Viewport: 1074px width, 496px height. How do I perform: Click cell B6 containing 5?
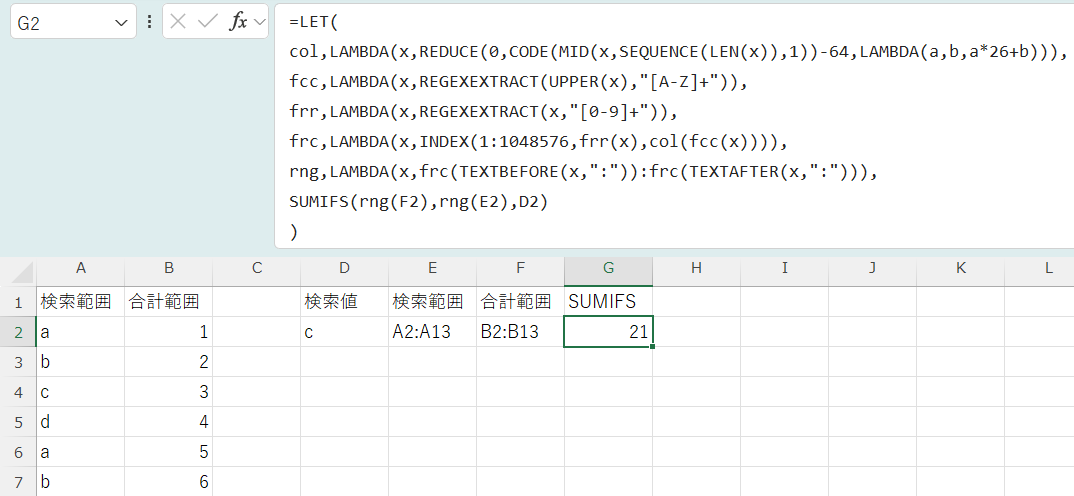[x=168, y=453]
